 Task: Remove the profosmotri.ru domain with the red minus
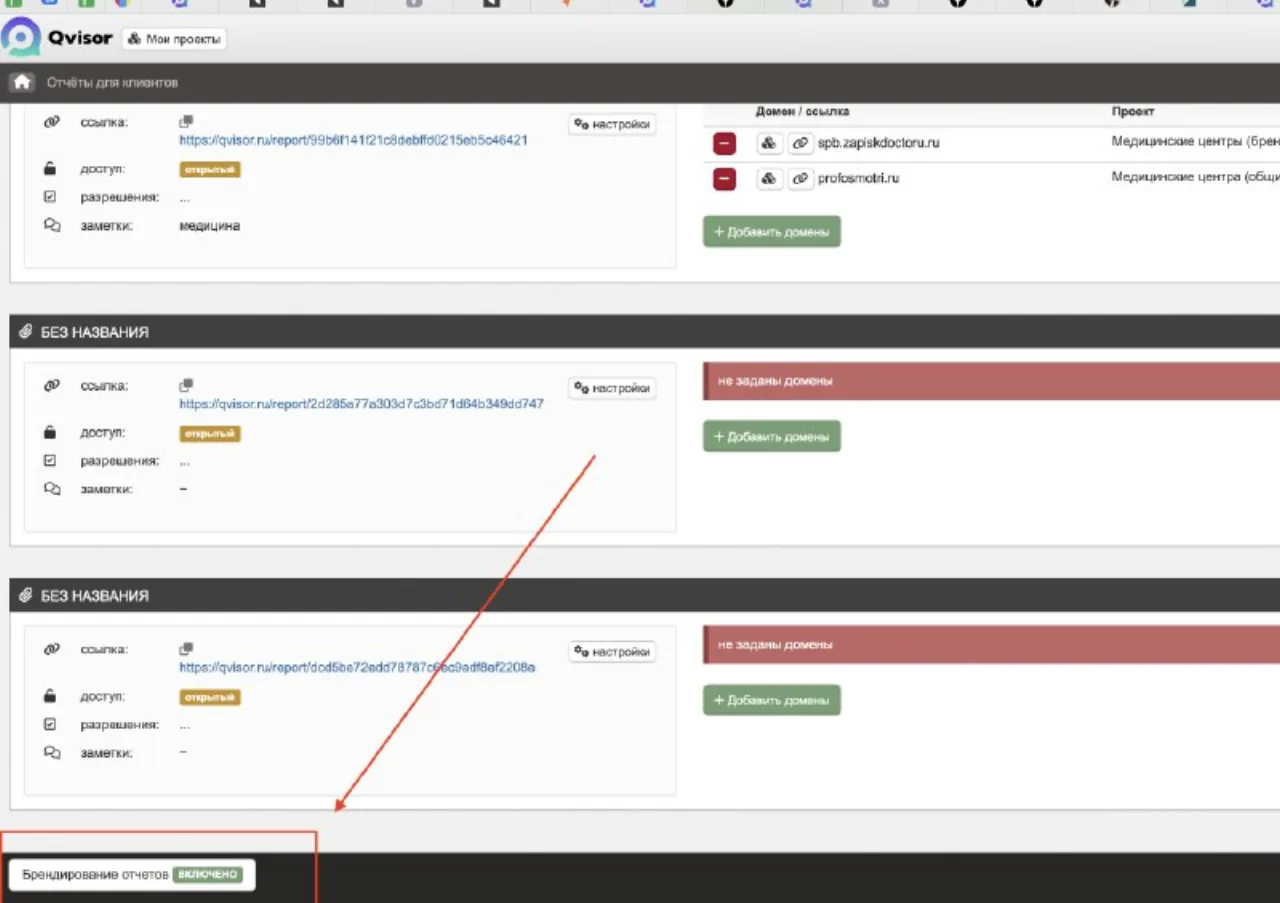[724, 179]
